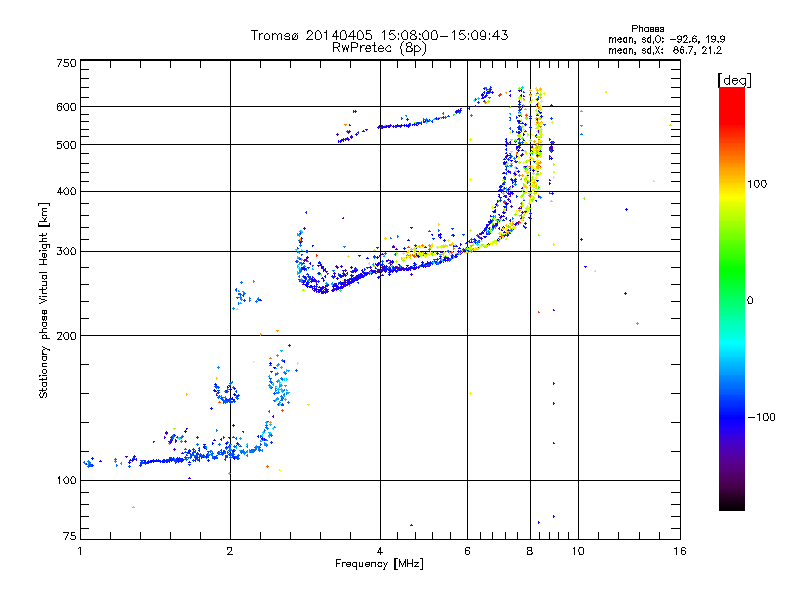This screenshot has height=600, width=800.
Task: Click the 200 height axis tick label
Action: click(x=66, y=336)
